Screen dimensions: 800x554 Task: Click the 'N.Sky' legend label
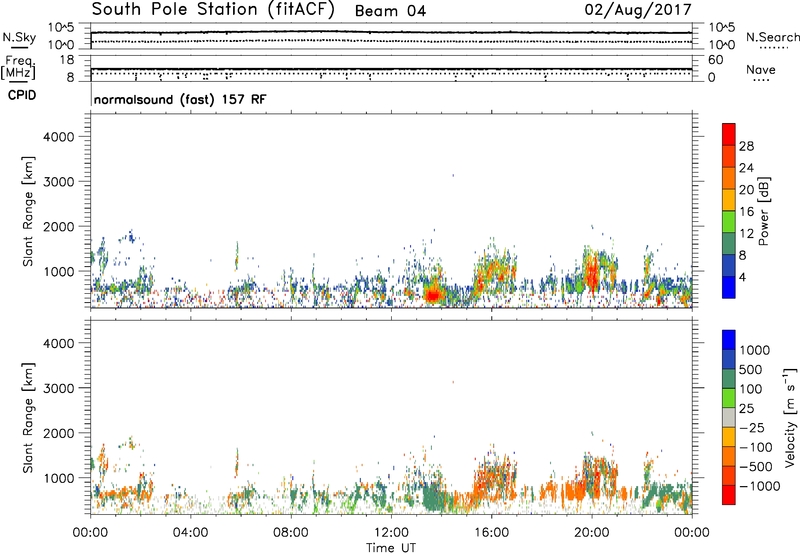point(19,37)
